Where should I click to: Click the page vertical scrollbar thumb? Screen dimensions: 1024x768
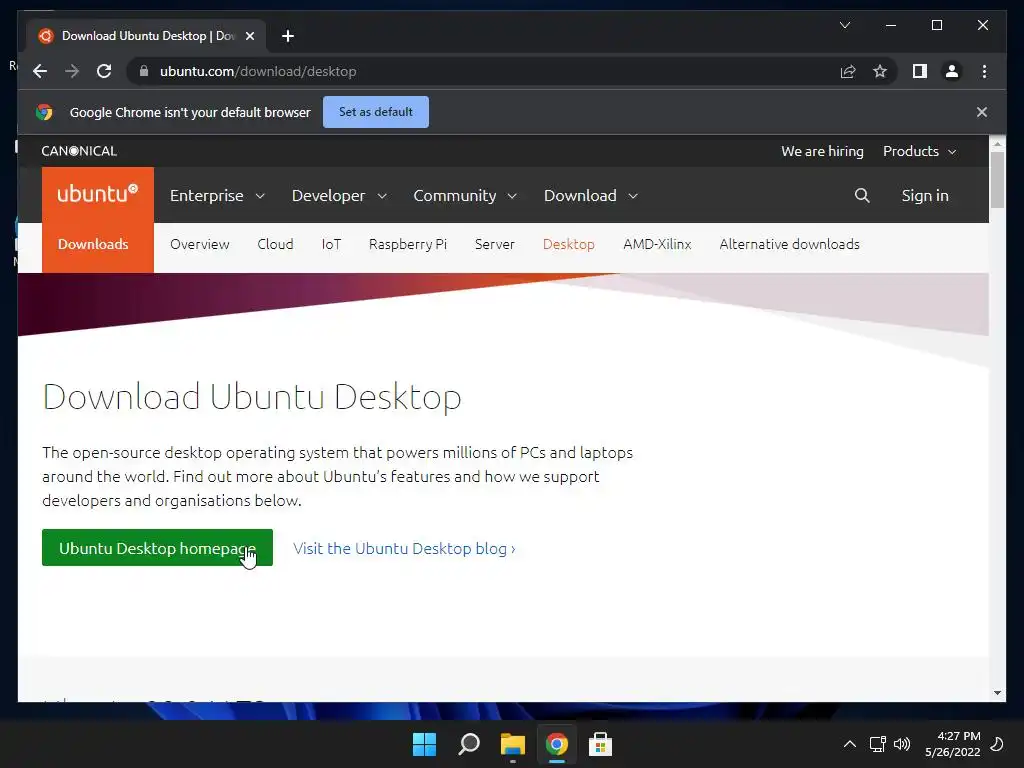point(997,180)
